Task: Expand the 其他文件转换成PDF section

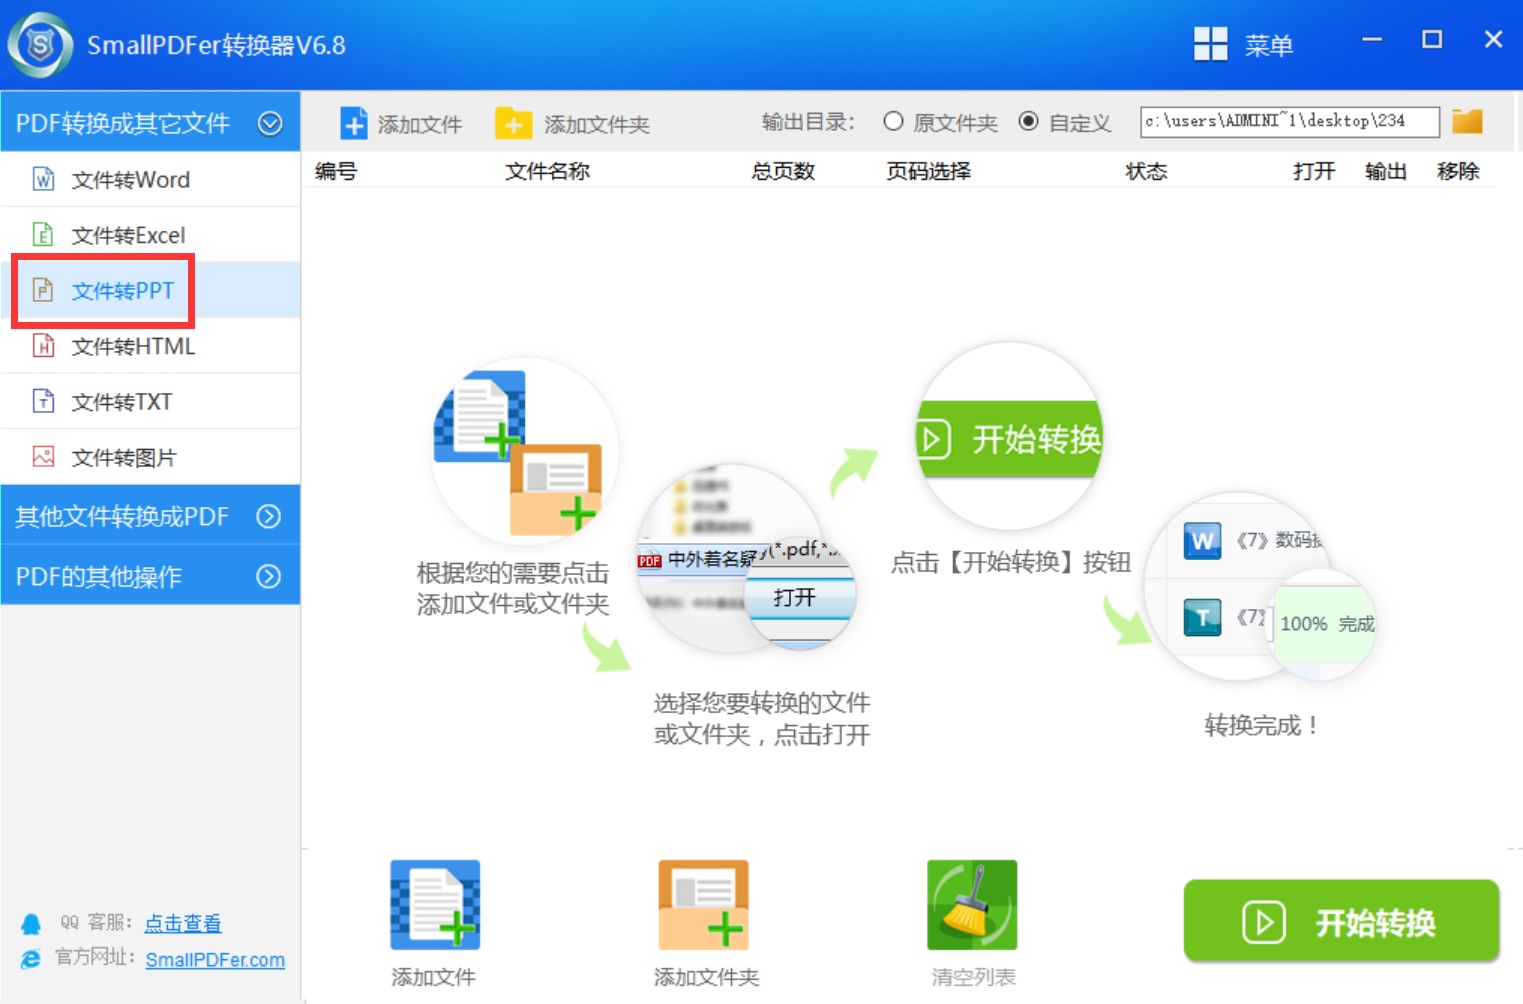Action: (x=269, y=516)
